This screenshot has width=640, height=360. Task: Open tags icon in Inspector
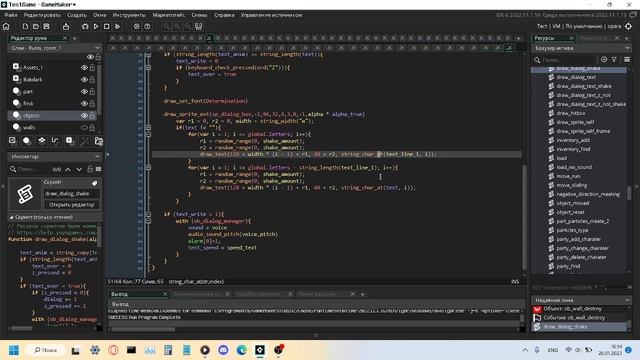click(95, 183)
